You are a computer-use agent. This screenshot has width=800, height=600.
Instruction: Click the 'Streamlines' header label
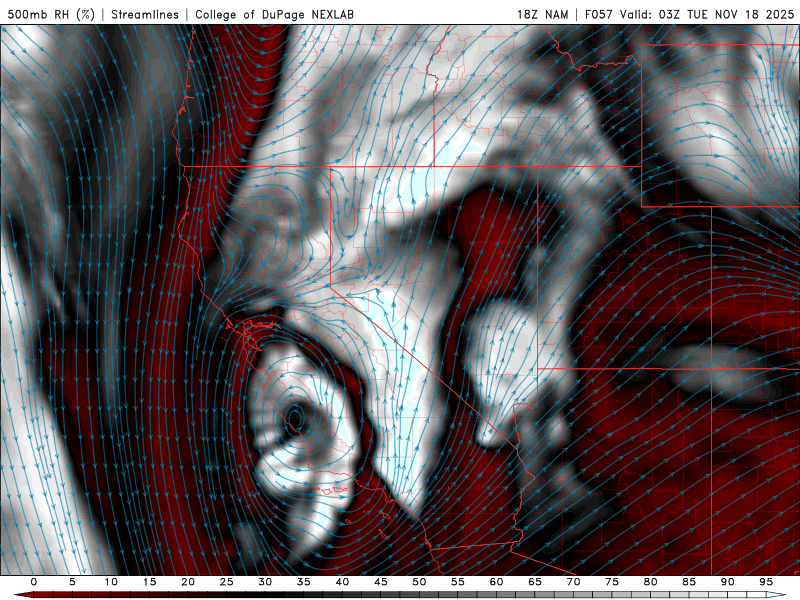[145, 14]
